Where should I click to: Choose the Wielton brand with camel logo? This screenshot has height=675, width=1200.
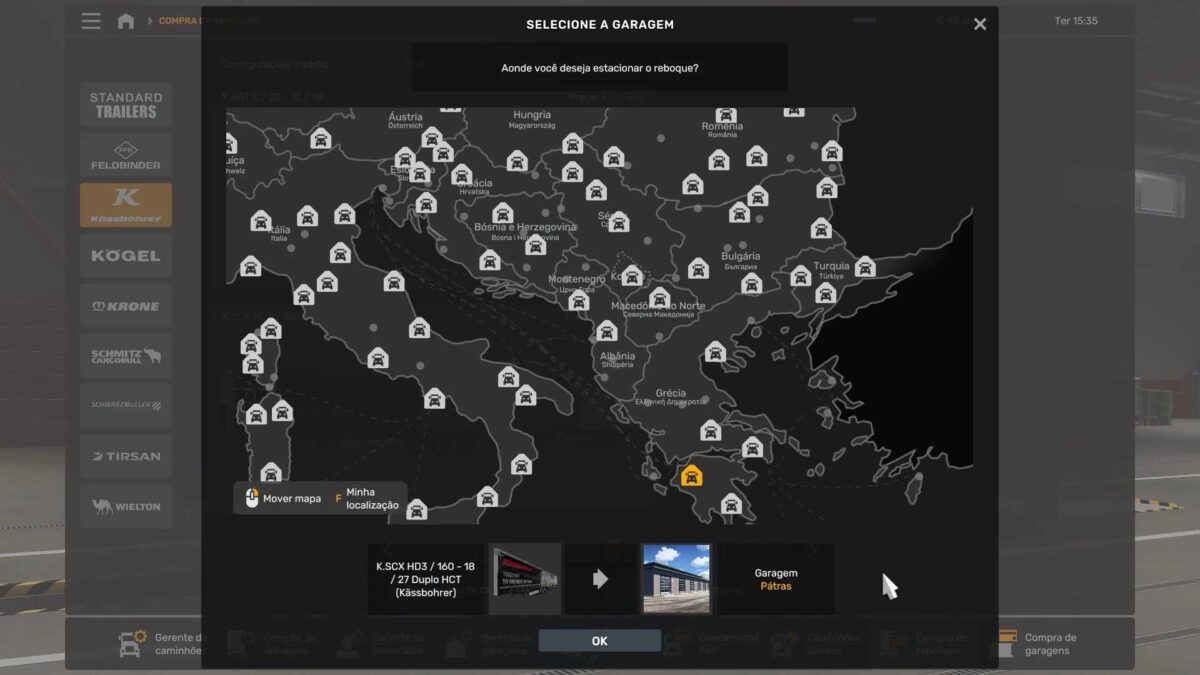(x=126, y=506)
